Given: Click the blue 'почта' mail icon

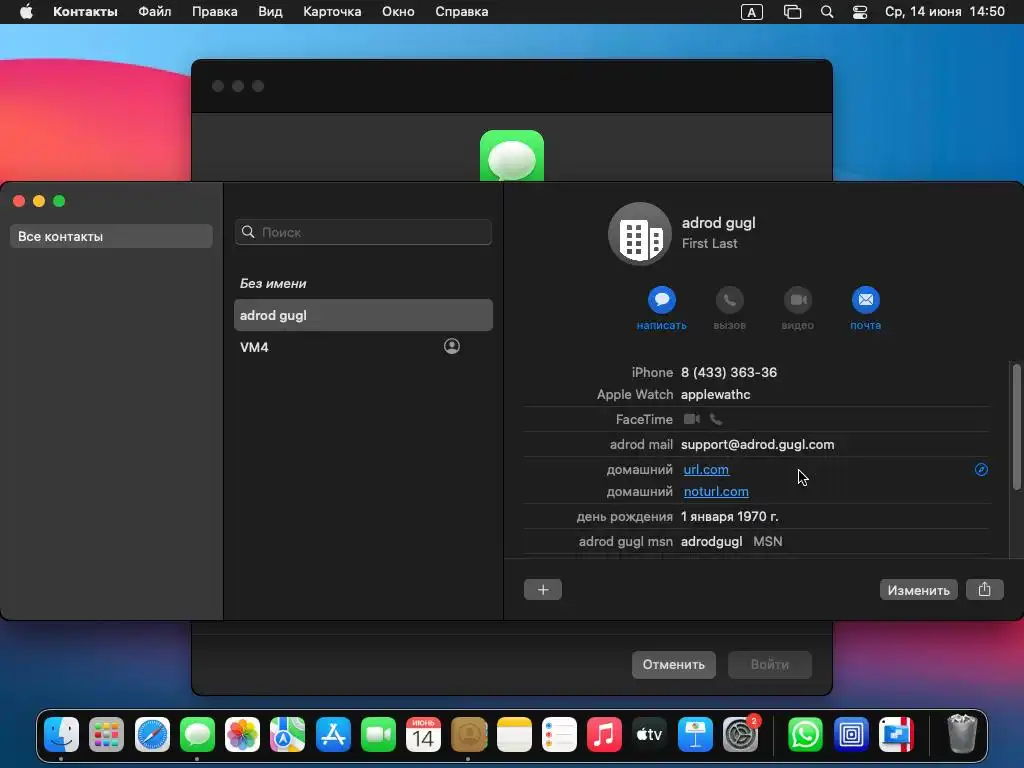Looking at the screenshot, I should (865, 300).
